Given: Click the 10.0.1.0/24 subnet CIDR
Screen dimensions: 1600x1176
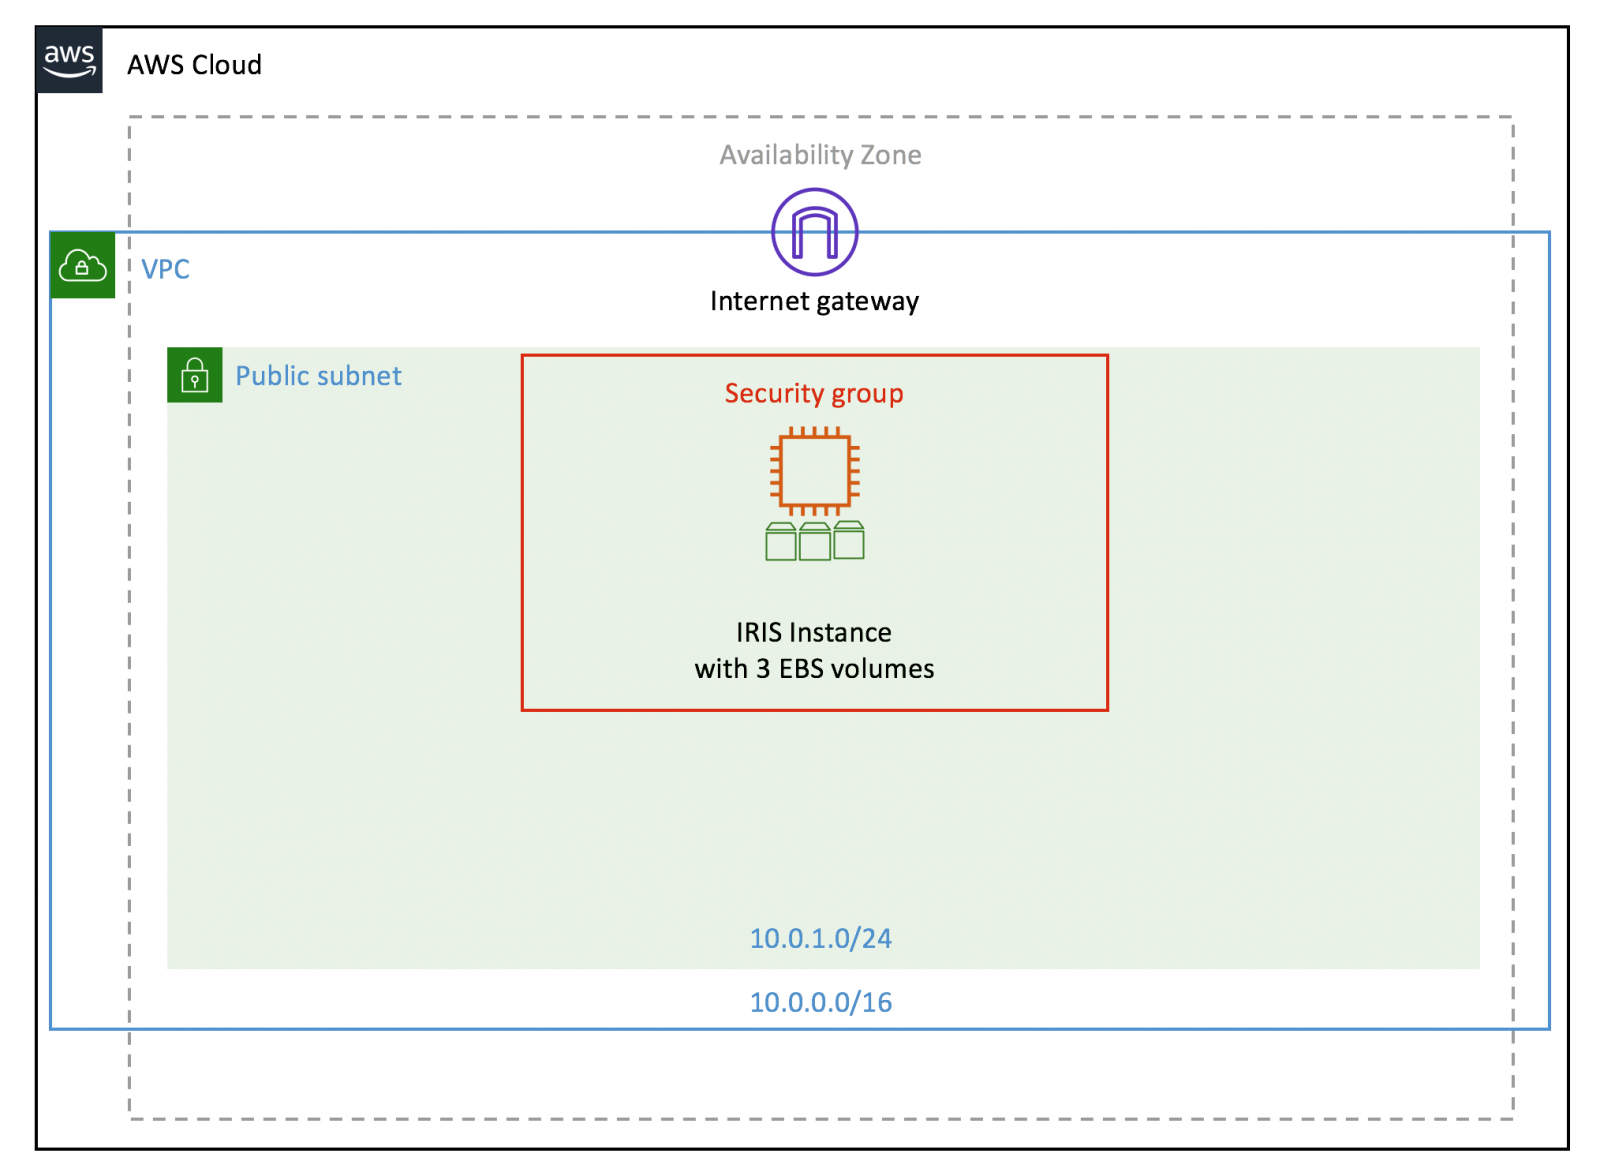Looking at the screenshot, I should 821,938.
